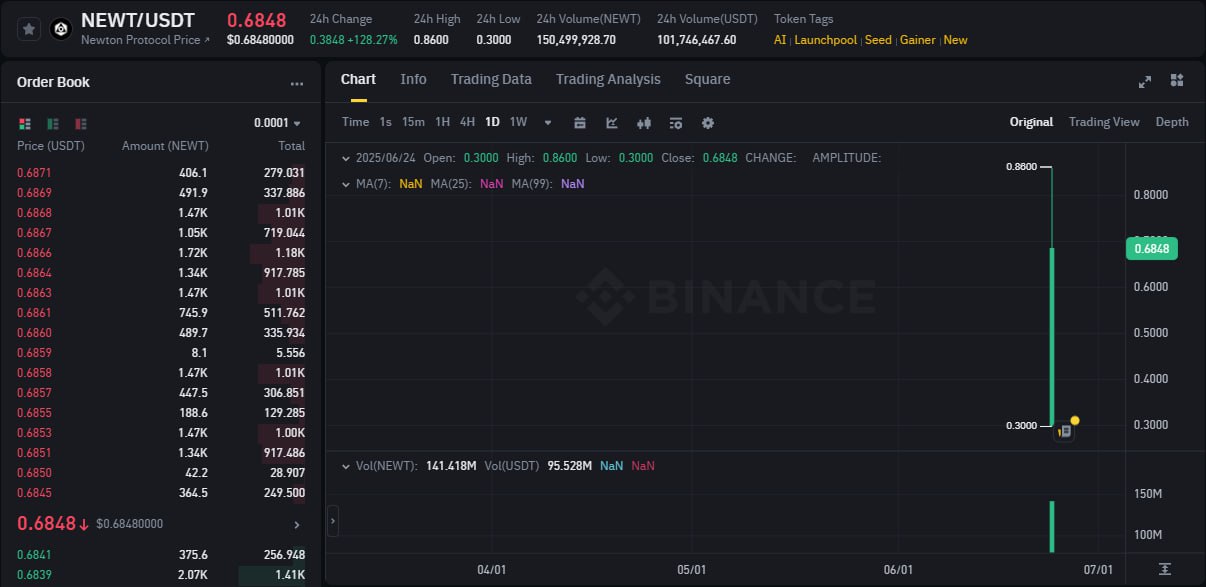The height and width of the screenshot is (587, 1206).
Task: Reset chart scale icon at bottom right
Action: click(x=1165, y=569)
